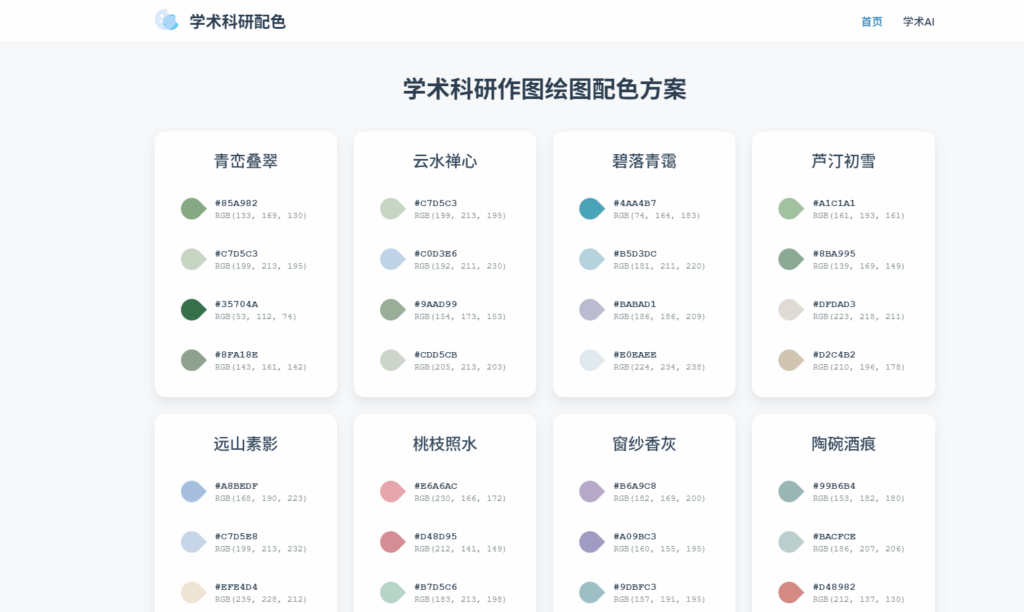
Task: Open the 学术科研配色 site title link
Action: tap(237, 22)
